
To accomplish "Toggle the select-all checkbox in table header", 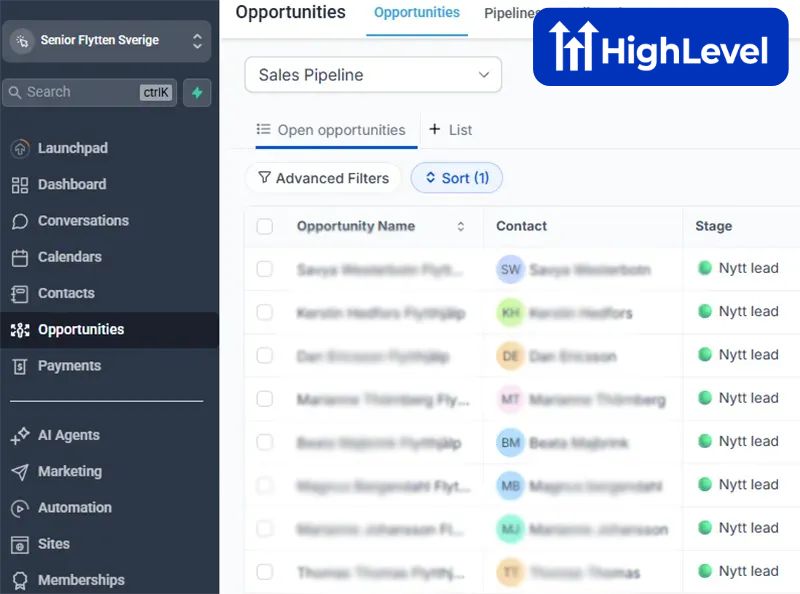I will click(x=265, y=226).
